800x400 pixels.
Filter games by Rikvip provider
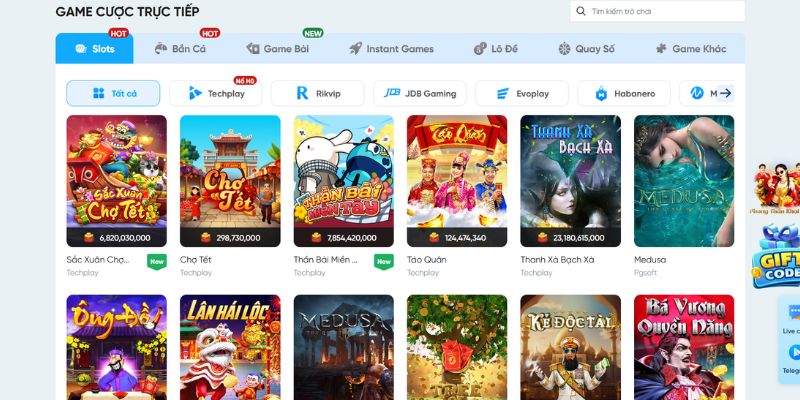(x=318, y=93)
